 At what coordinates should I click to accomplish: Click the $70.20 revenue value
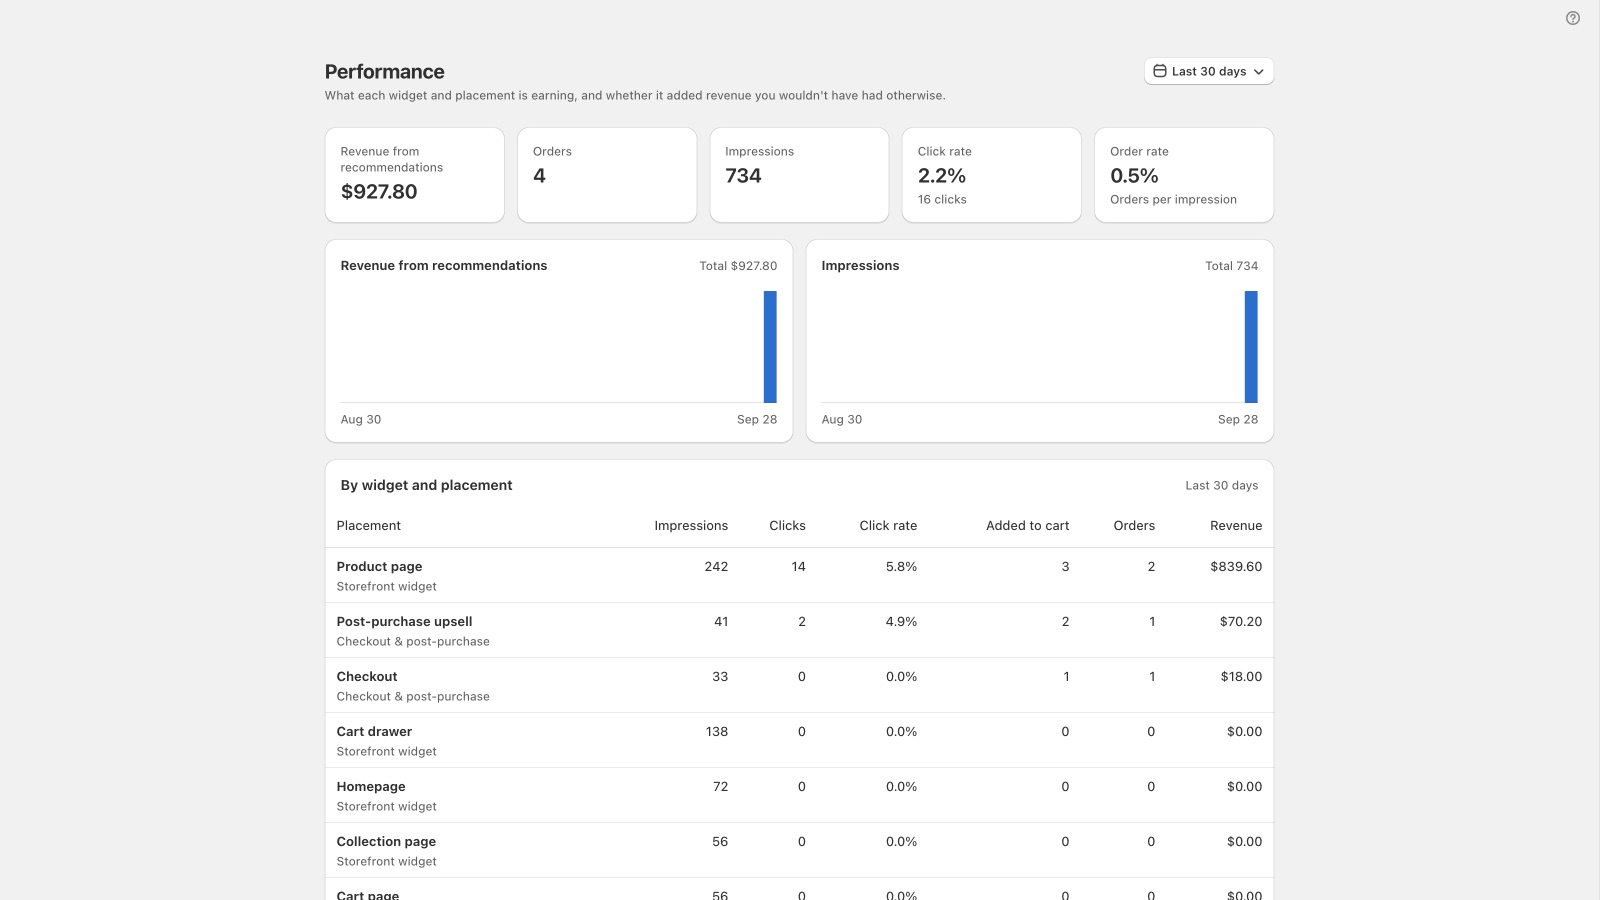pos(1241,622)
